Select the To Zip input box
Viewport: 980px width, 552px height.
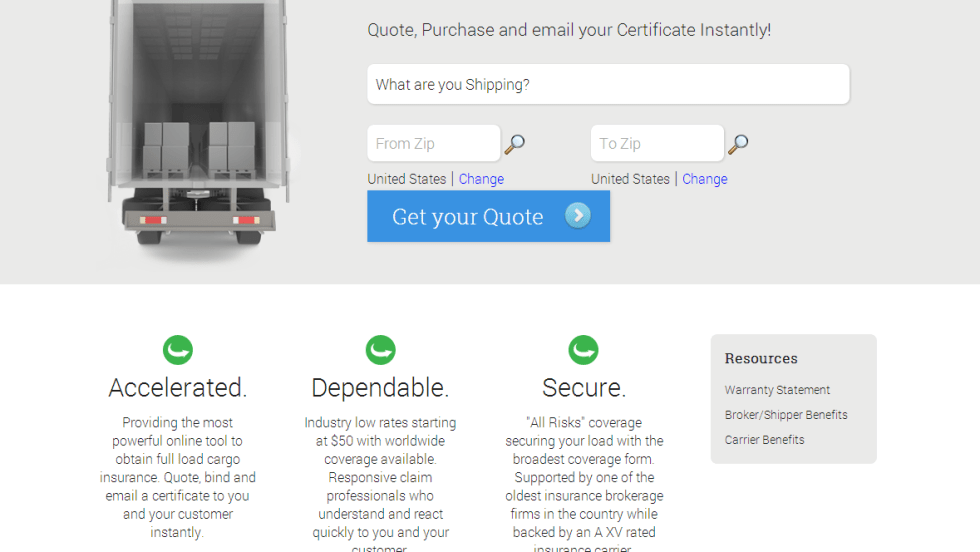[x=657, y=144]
